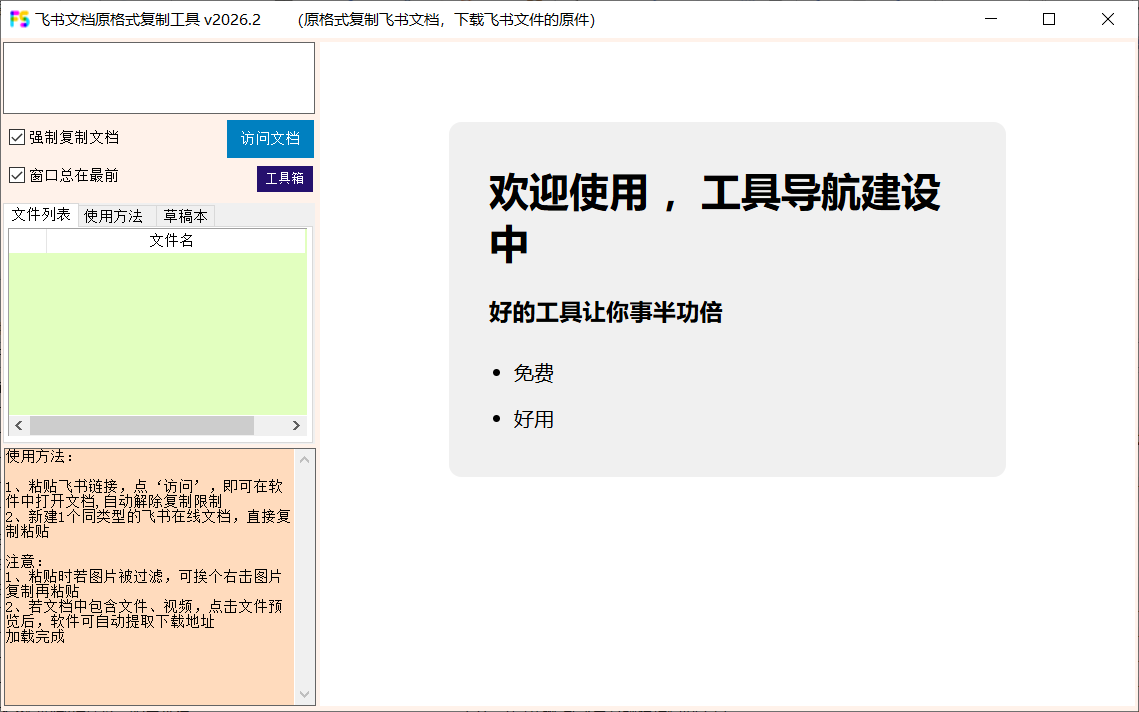Open the 工具箱 (Toolbox) button
The height and width of the screenshot is (712, 1139).
point(284,178)
